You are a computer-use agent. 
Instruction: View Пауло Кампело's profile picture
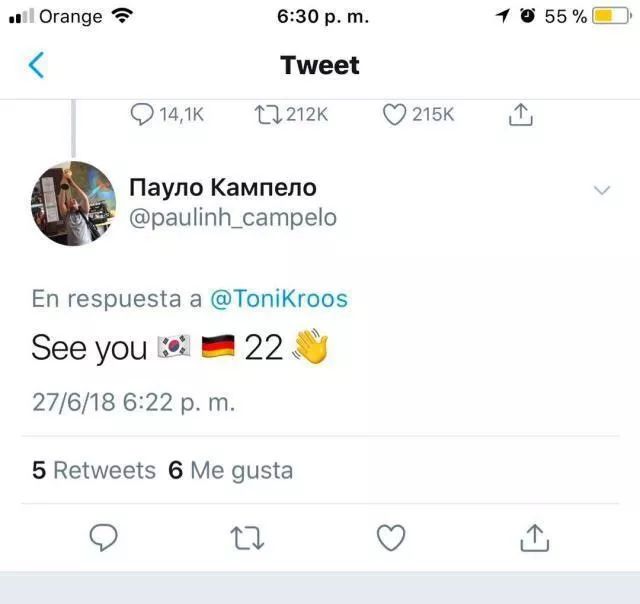(x=72, y=203)
